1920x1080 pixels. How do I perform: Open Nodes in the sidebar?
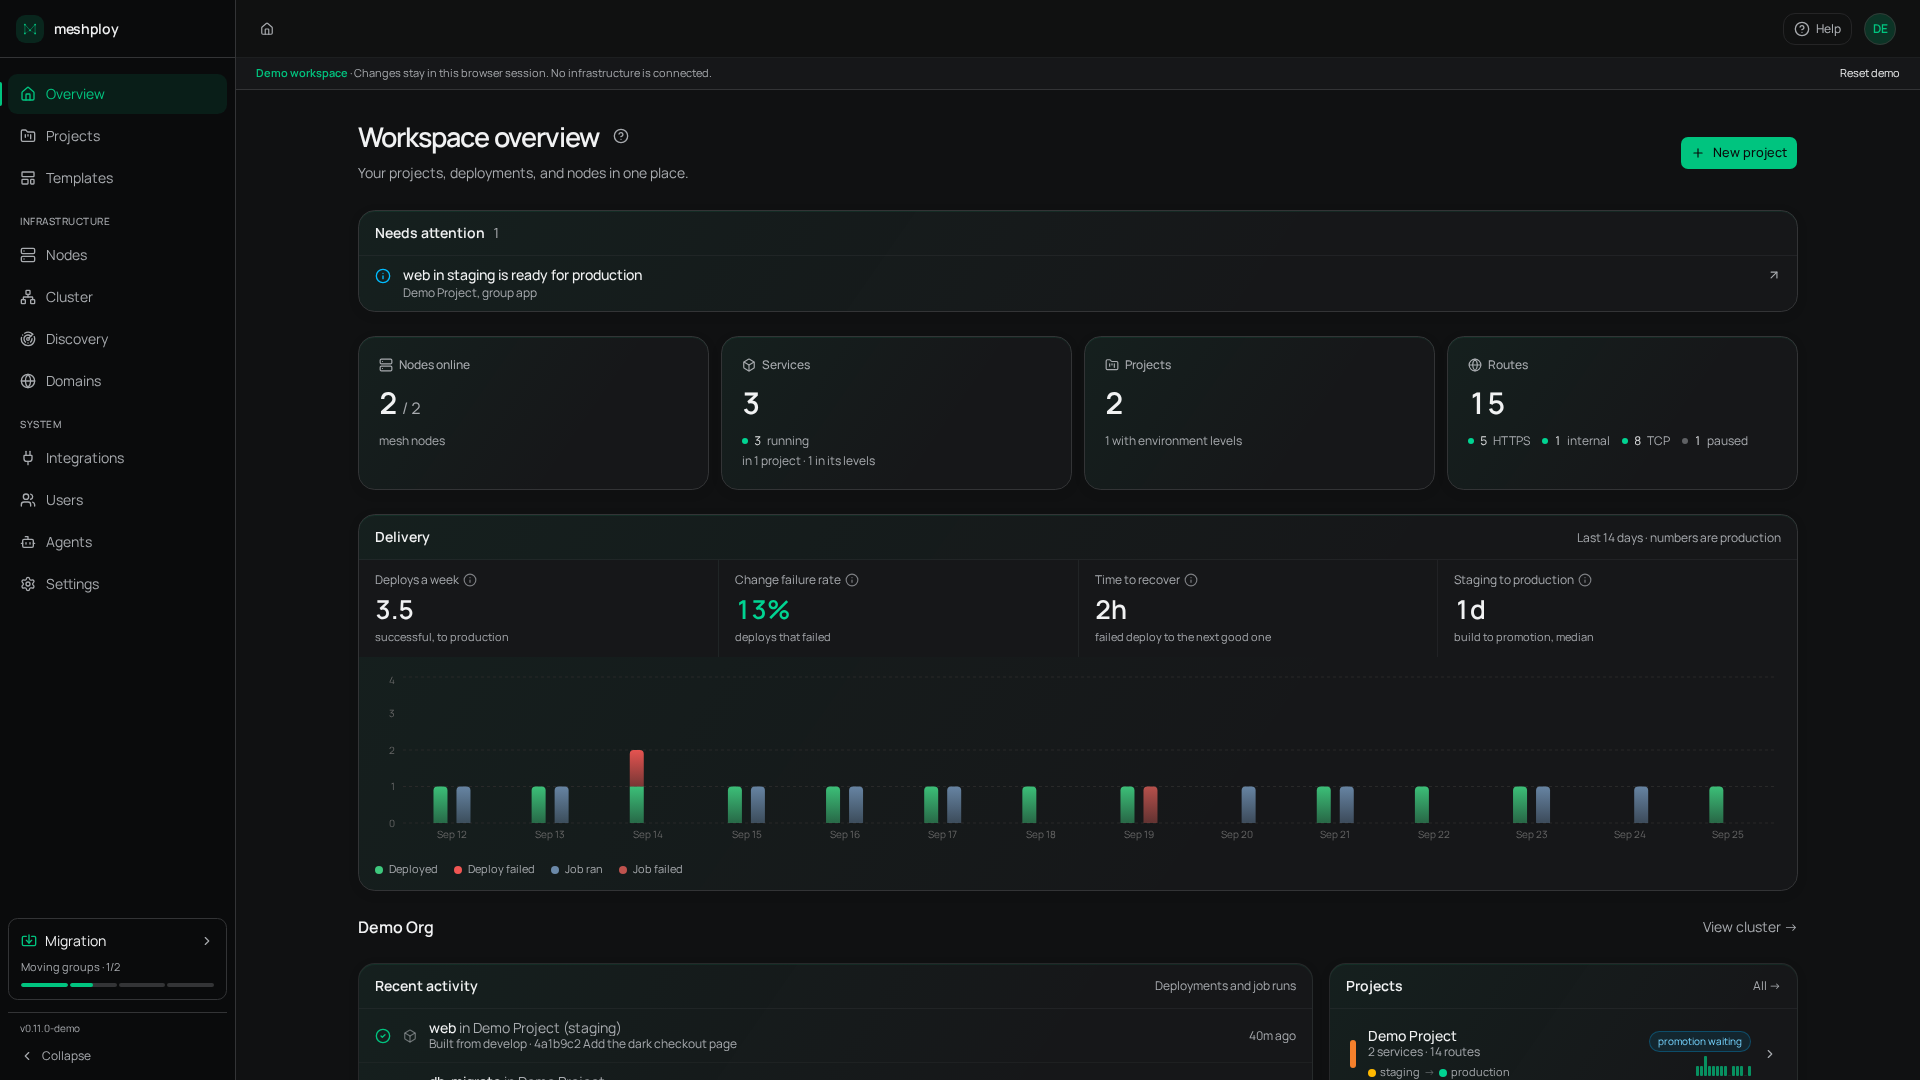click(x=118, y=255)
